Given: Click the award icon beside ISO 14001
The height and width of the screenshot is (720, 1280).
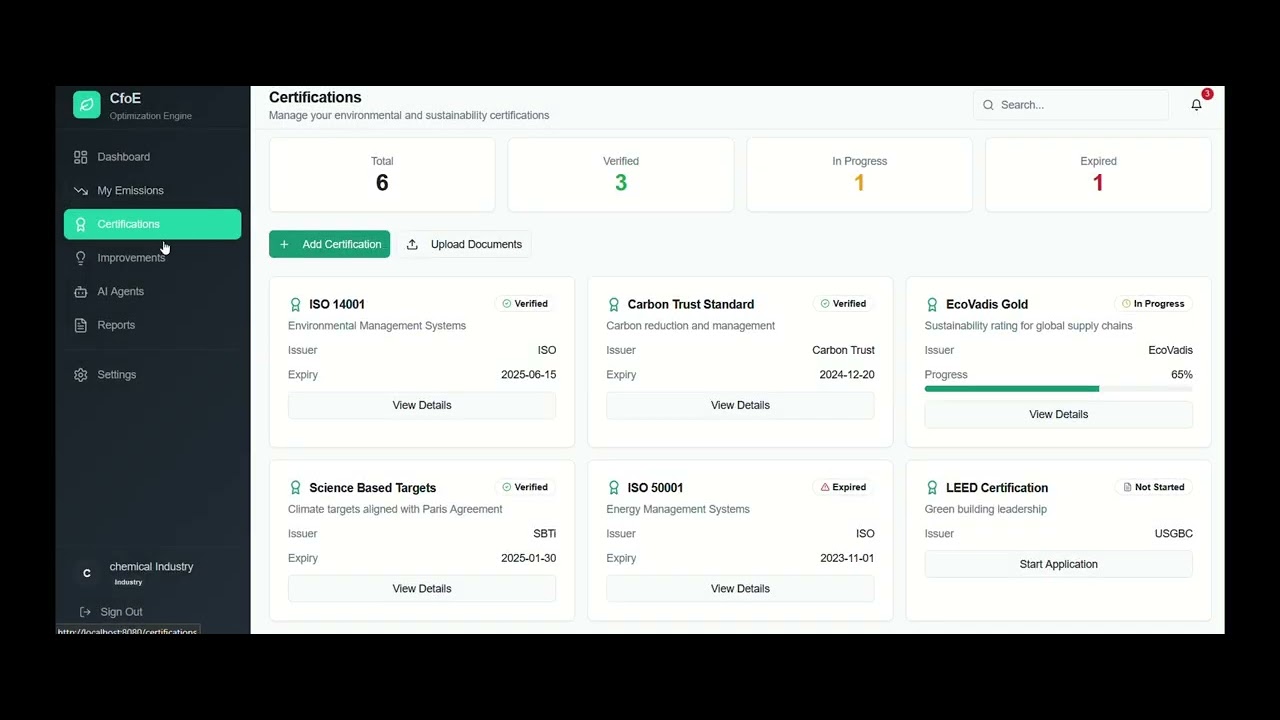Looking at the screenshot, I should click(x=295, y=304).
